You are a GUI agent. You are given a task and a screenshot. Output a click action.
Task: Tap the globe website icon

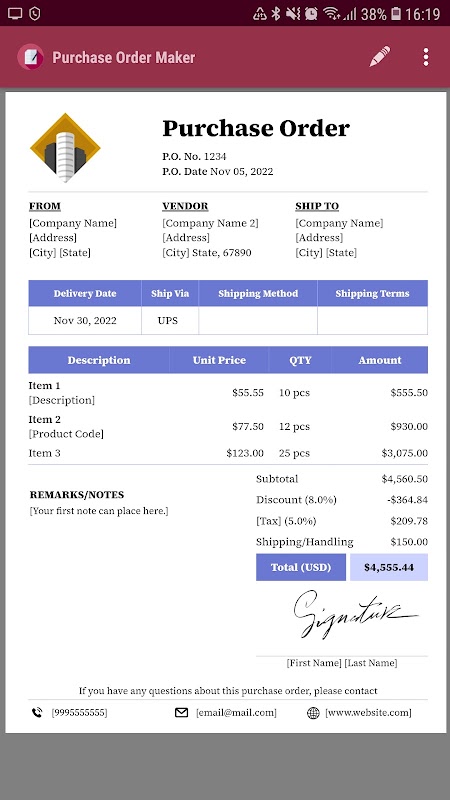(313, 713)
